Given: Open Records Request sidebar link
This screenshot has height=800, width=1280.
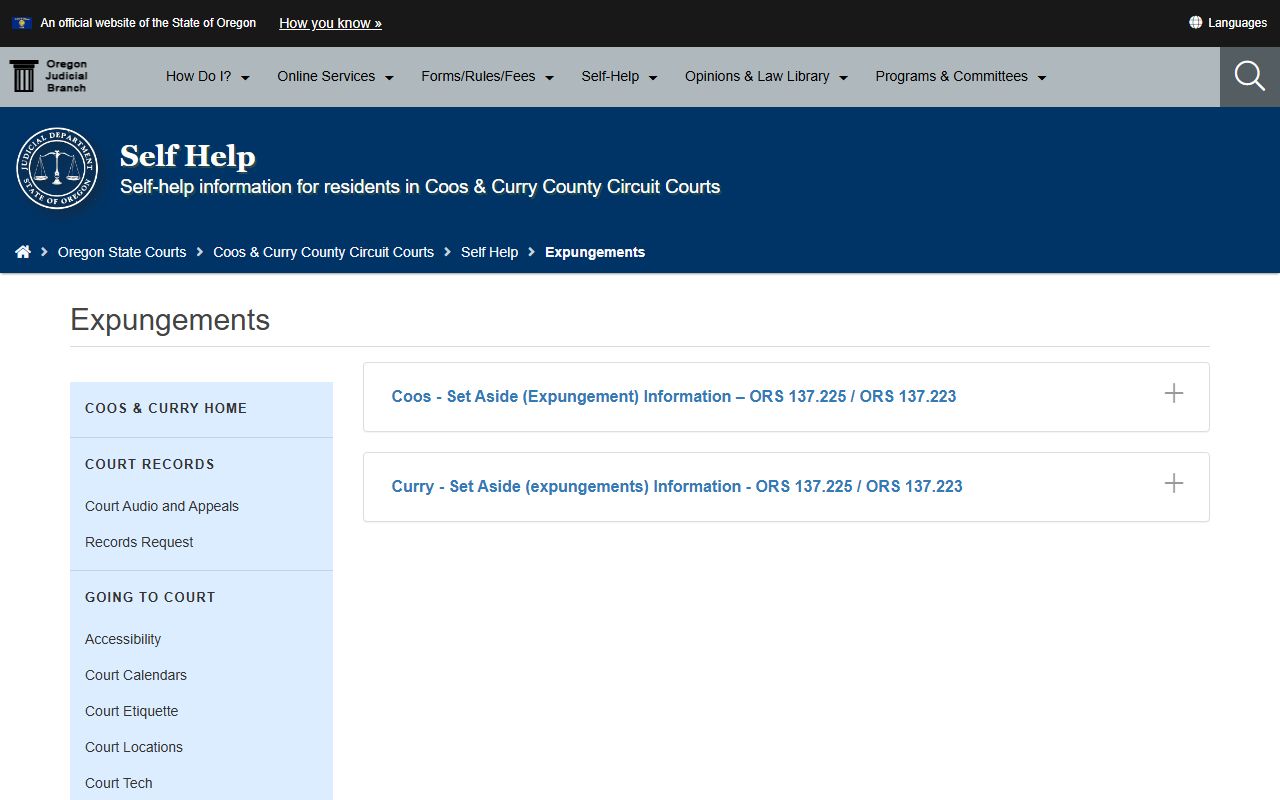Looking at the screenshot, I should click(x=139, y=542).
